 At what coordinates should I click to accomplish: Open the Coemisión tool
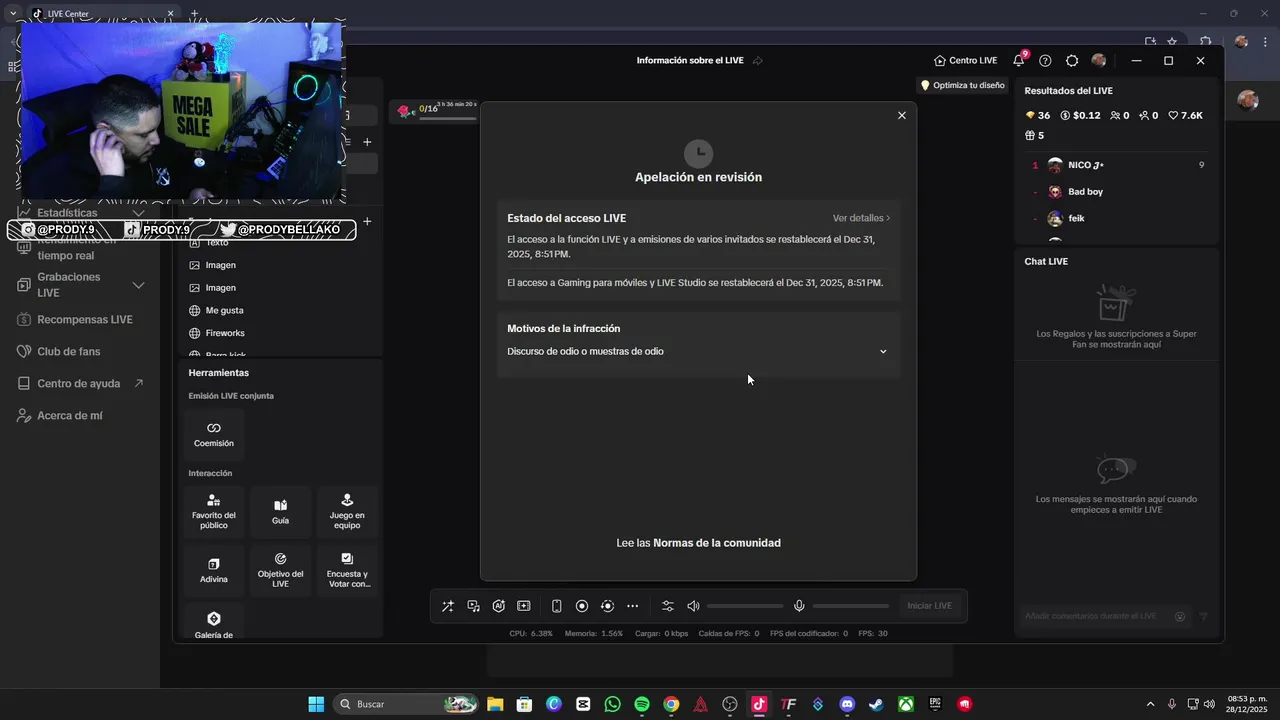coord(214,434)
